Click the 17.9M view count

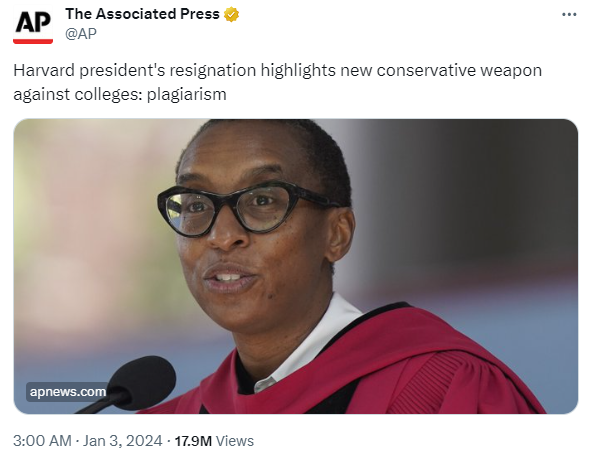pyautogui.click(x=193, y=441)
